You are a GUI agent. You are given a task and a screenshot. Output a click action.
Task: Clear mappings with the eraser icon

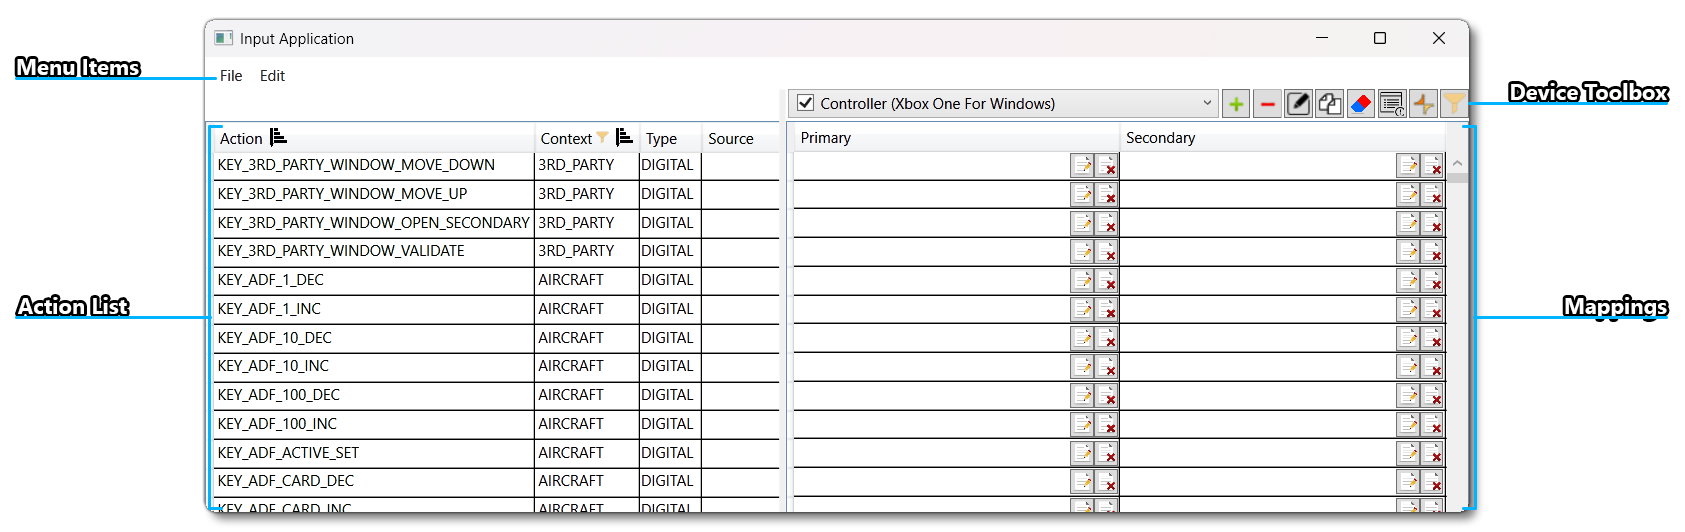[1360, 104]
